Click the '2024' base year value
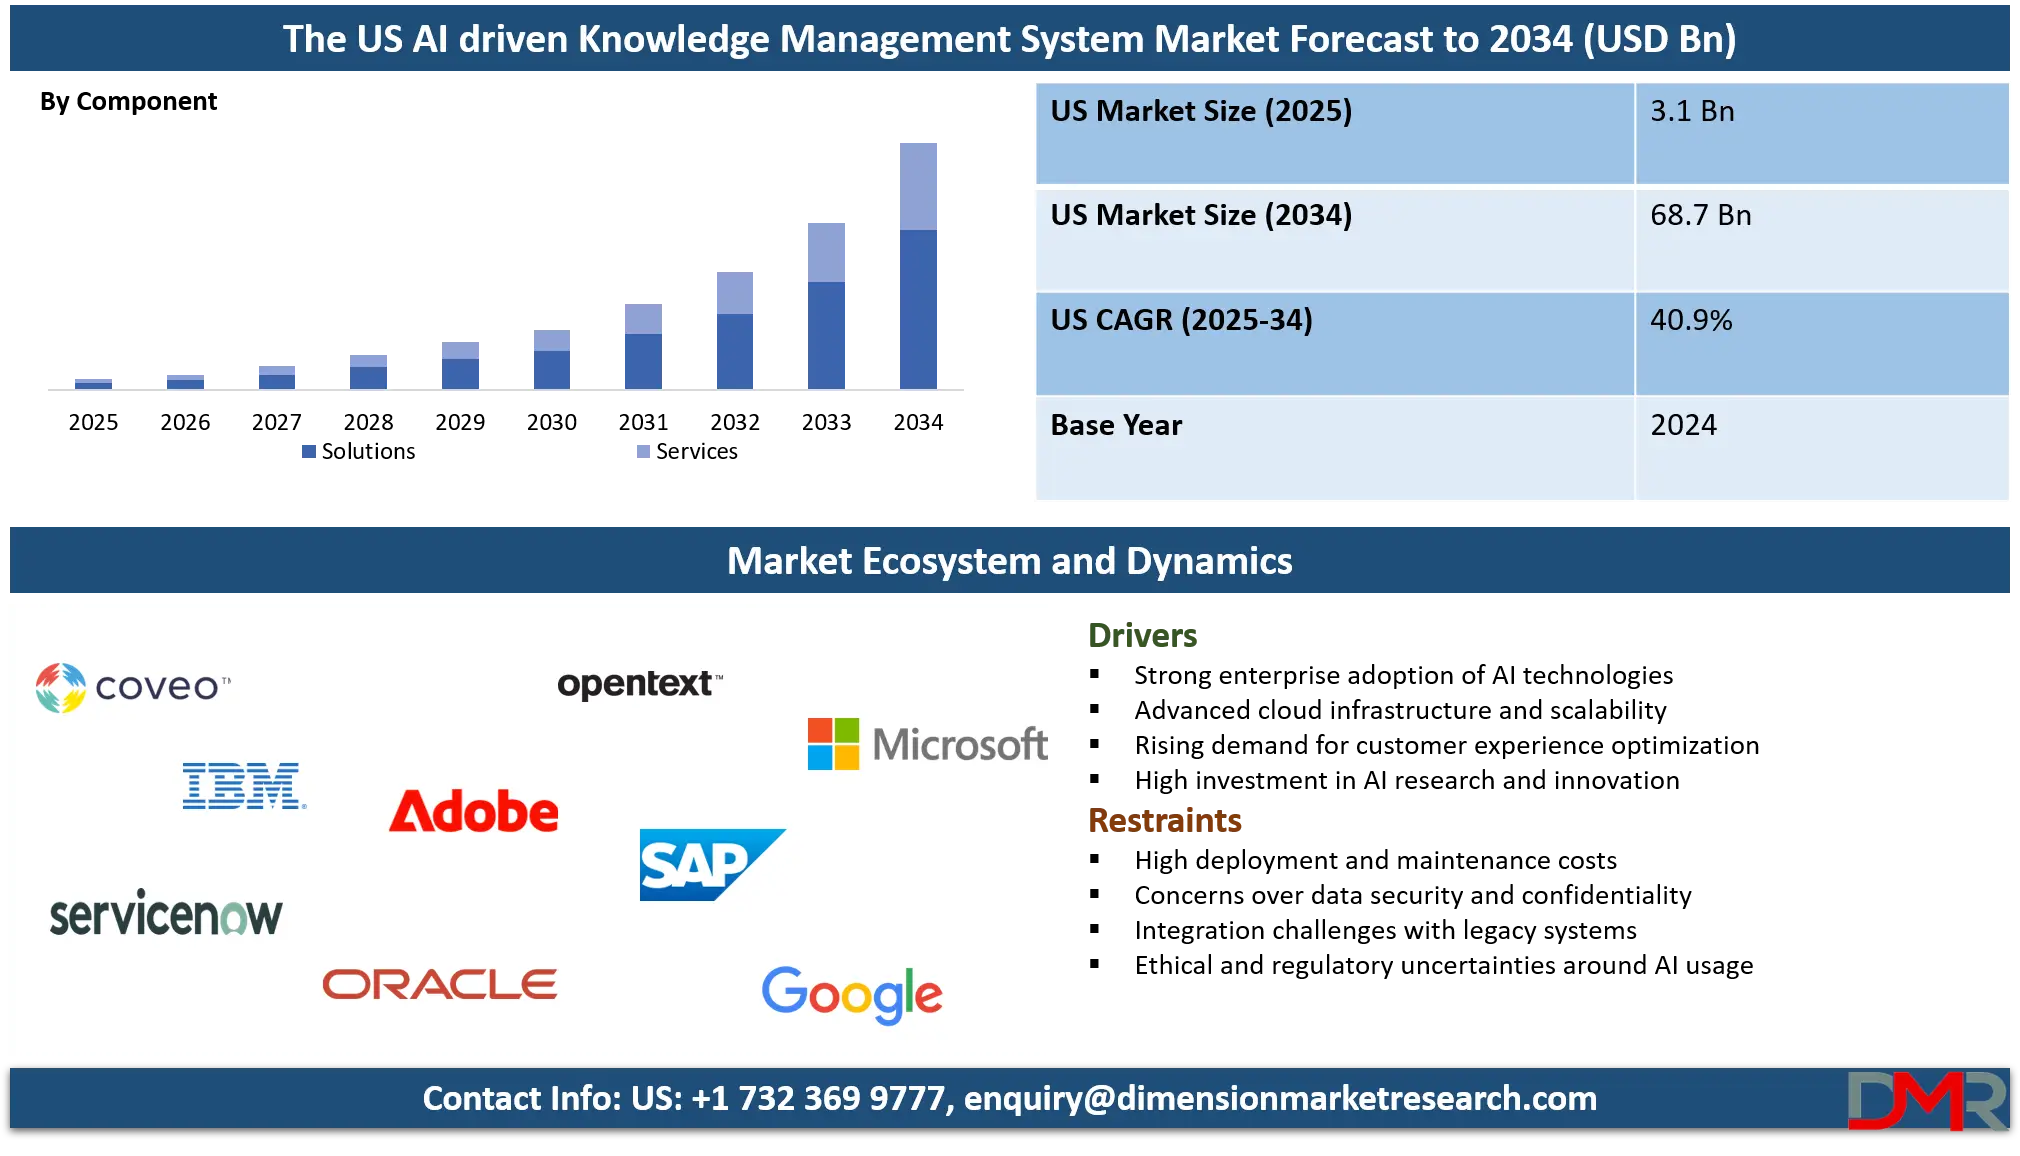This screenshot has height=1156, width=2020. click(x=1683, y=425)
